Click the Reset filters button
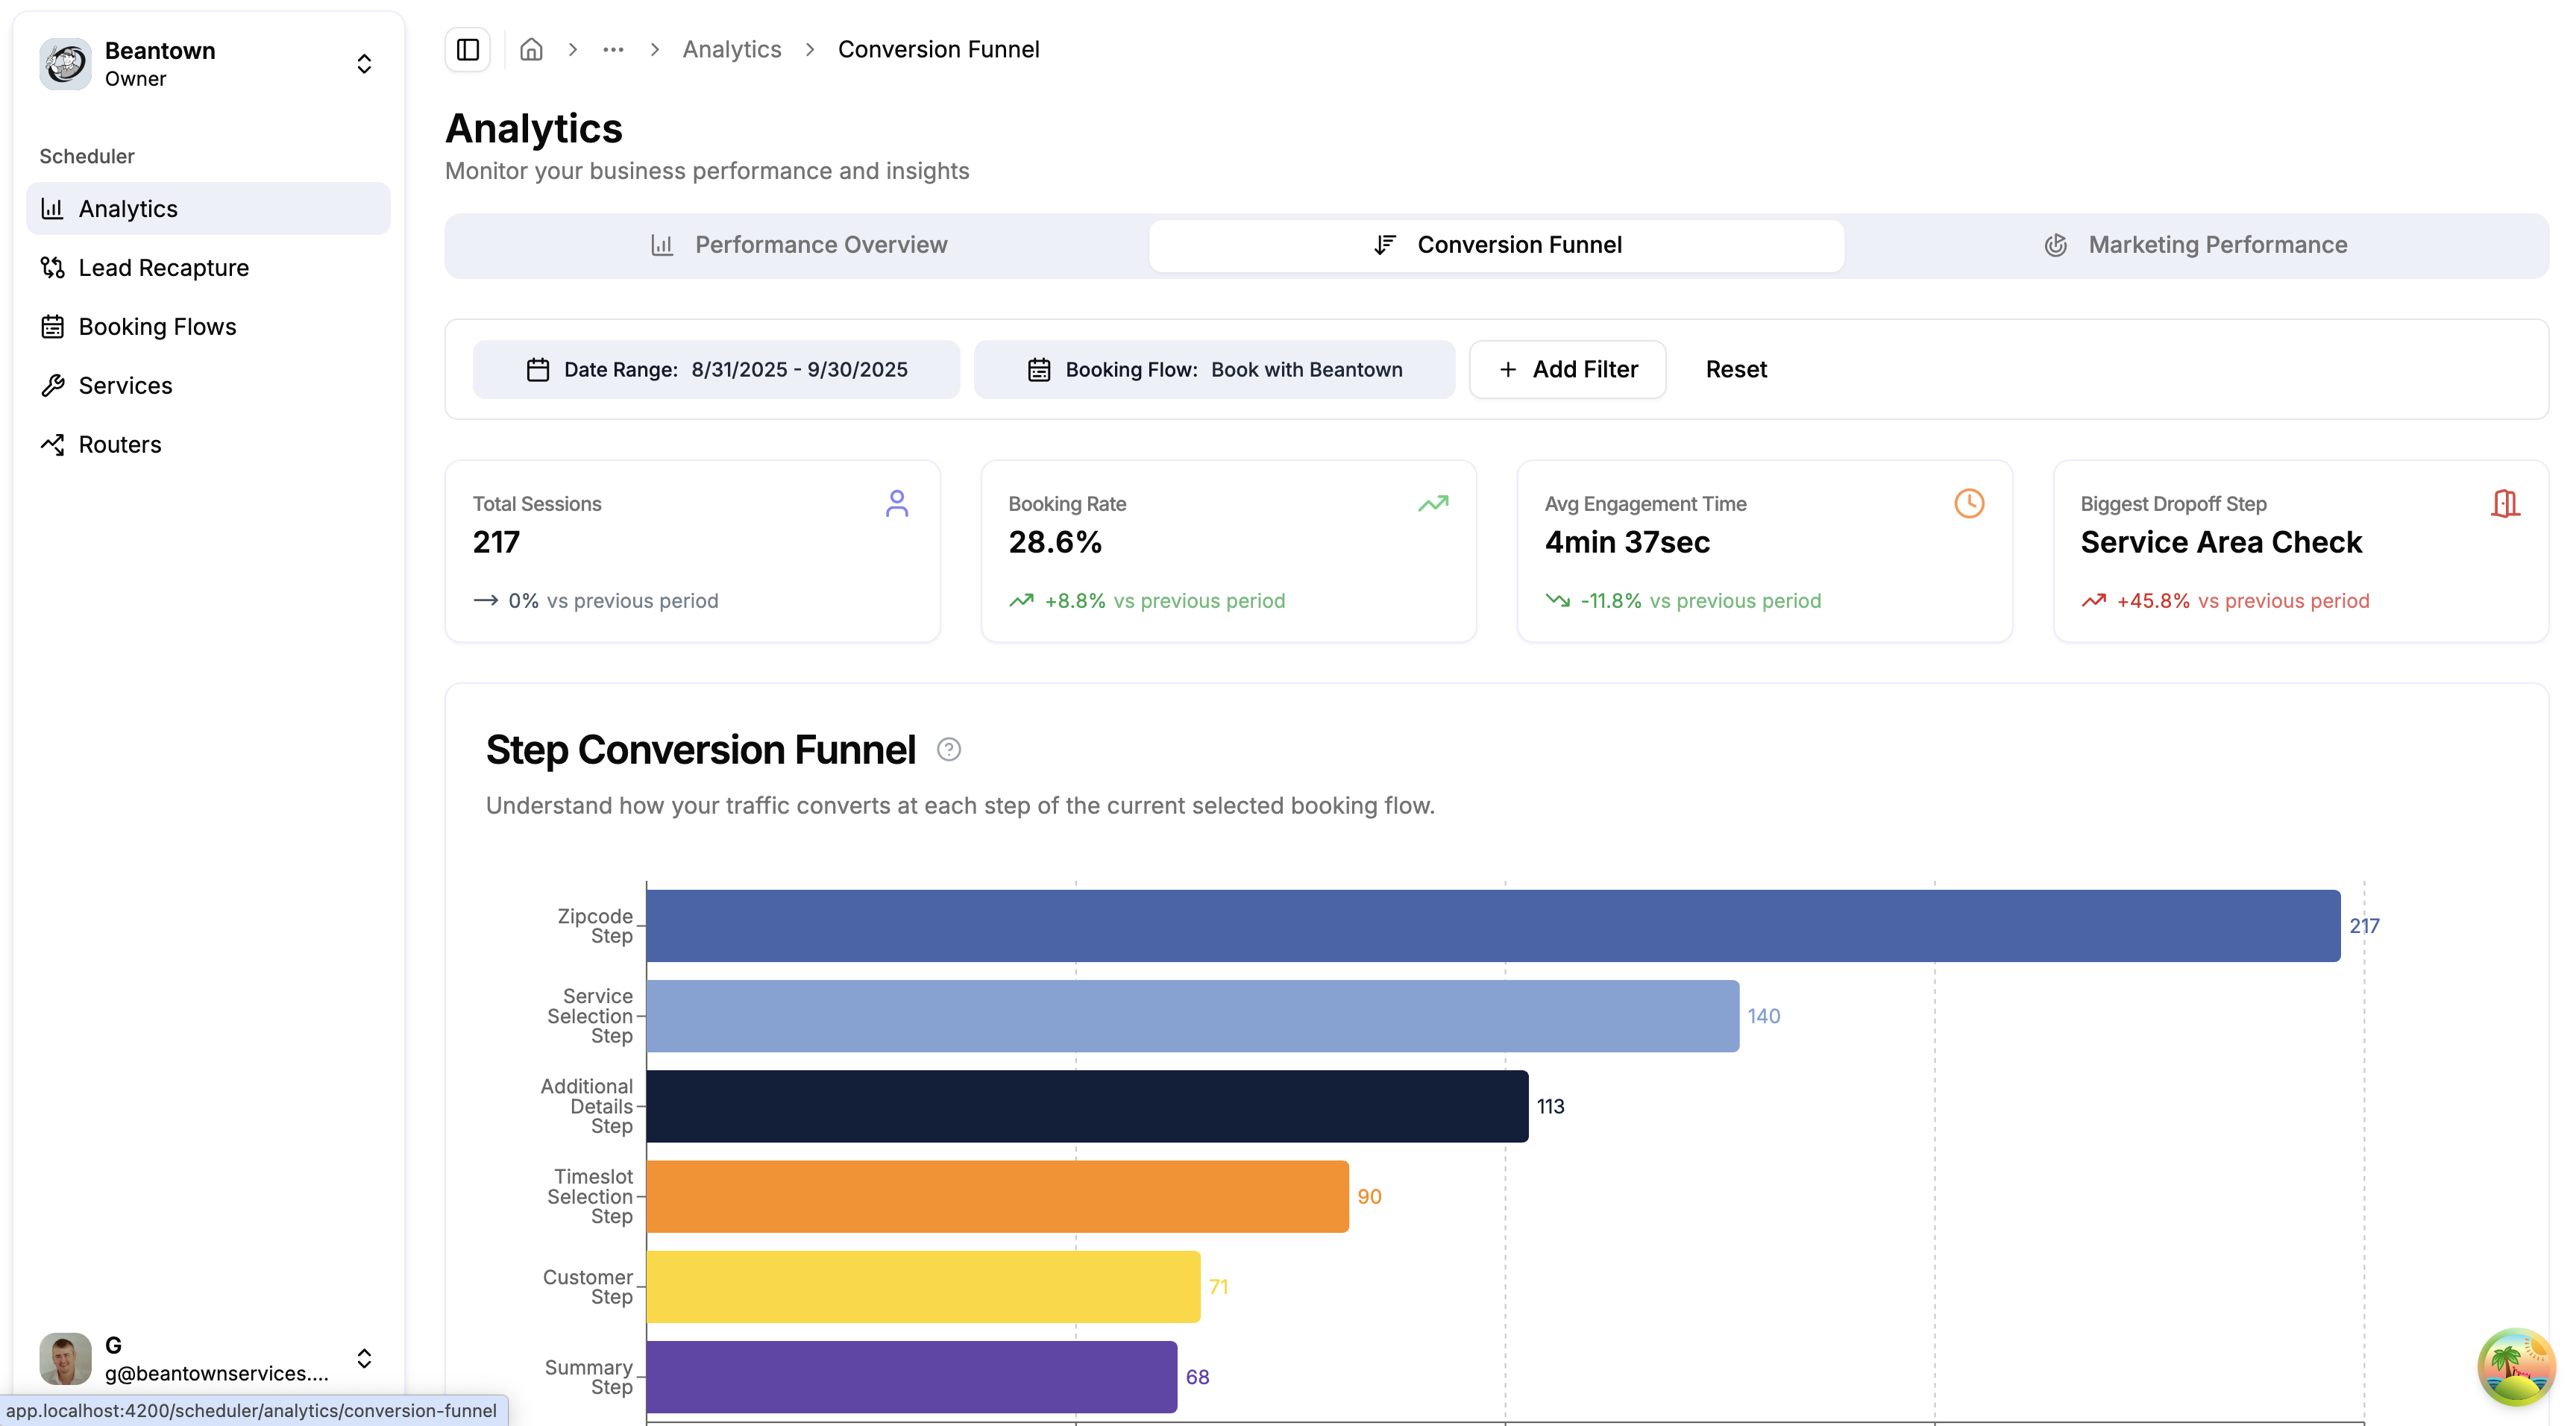Viewport: 2576px width, 1426px height. [x=1736, y=369]
